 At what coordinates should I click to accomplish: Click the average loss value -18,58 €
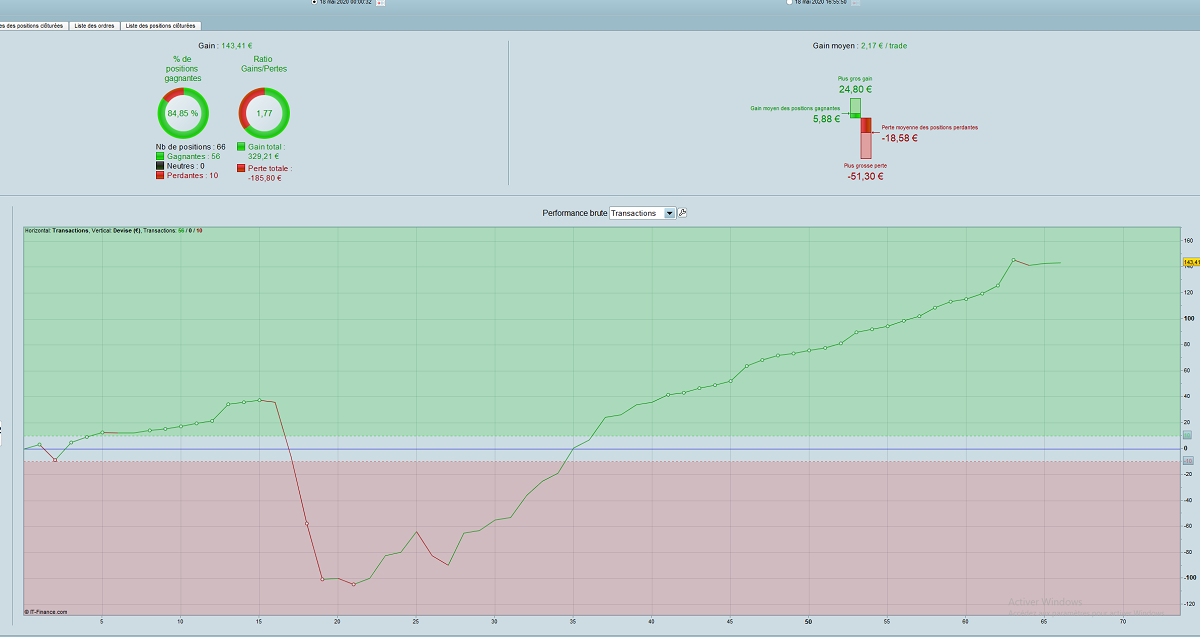[900, 138]
